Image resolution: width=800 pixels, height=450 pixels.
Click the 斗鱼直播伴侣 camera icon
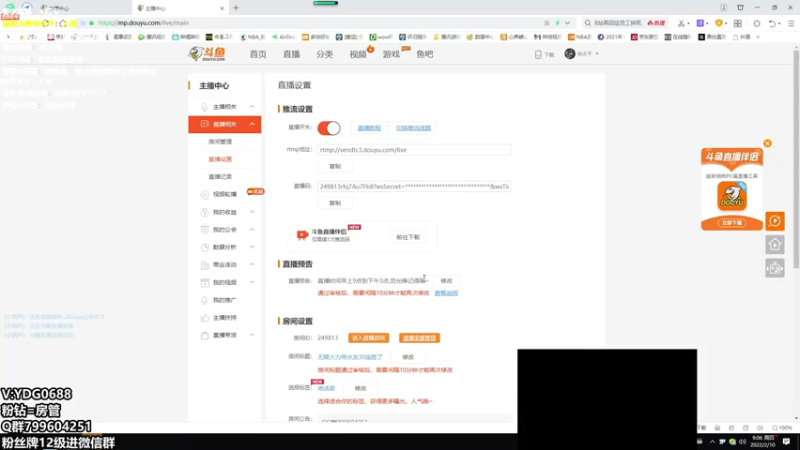[x=302, y=235]
